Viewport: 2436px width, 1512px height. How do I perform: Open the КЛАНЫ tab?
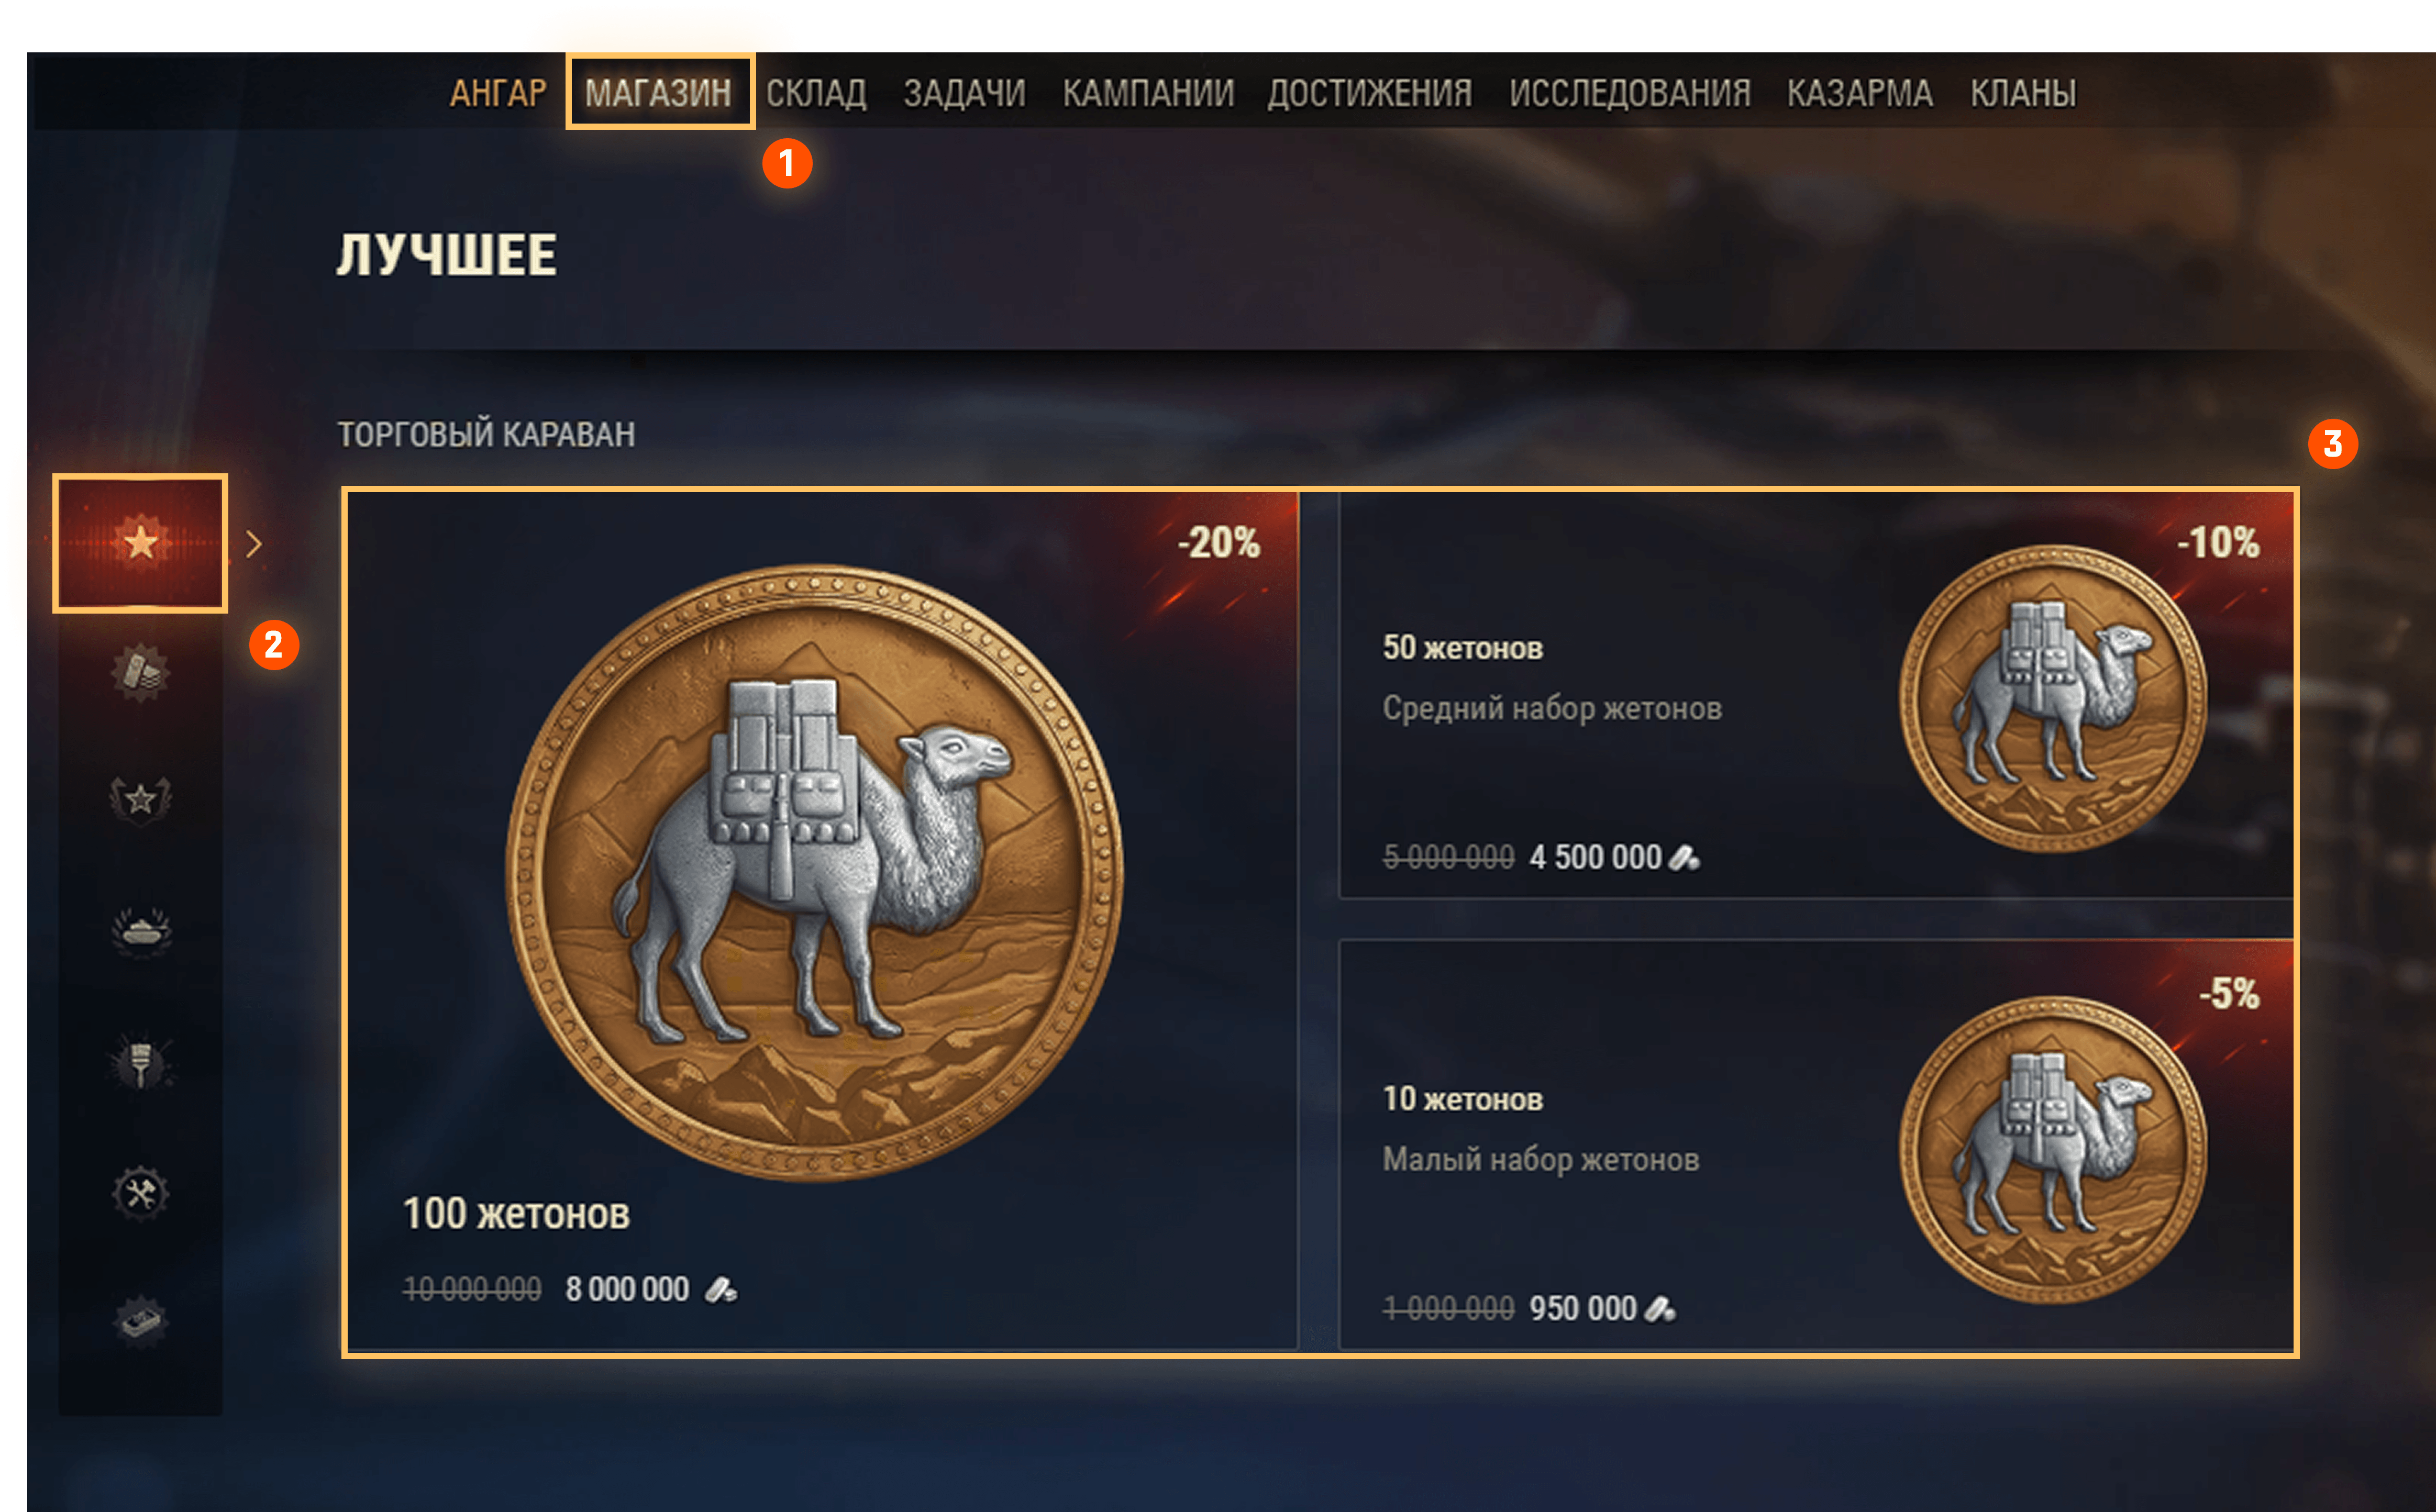(2023, 93)
